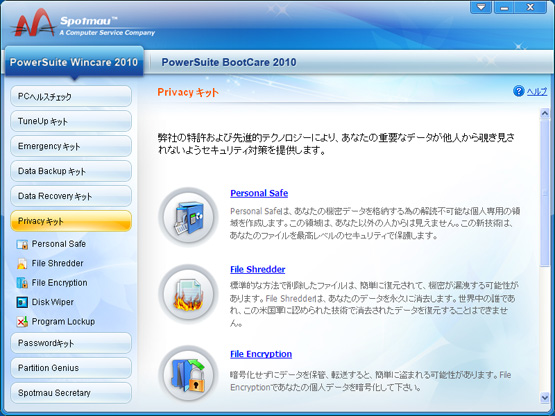Click the large Personal Safe vault icon
The width and height of the screenshot is (555, 416).
coord(188,217)
